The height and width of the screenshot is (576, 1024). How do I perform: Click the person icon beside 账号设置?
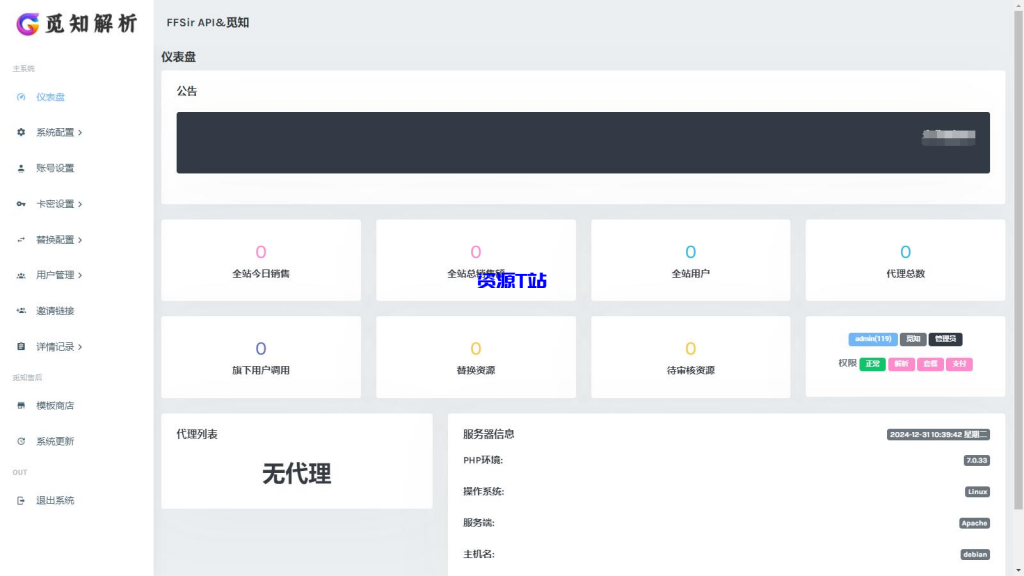coord(21,167)
